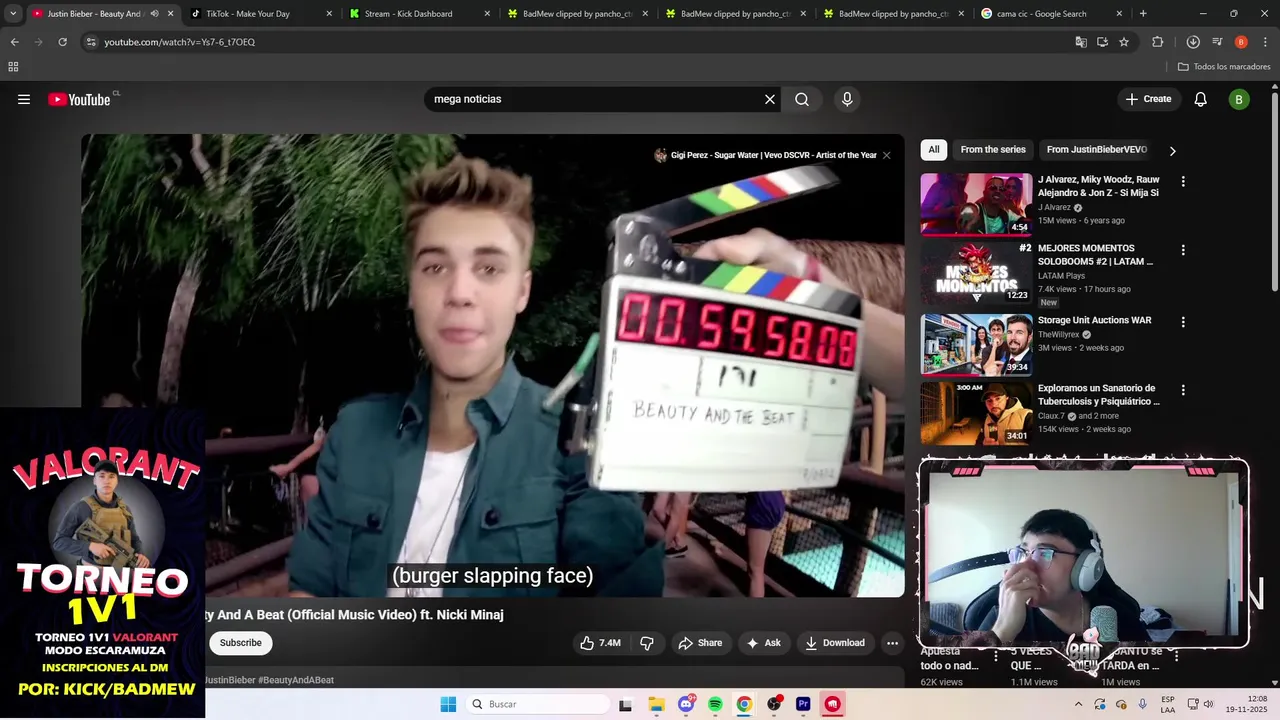Open the media controls music-note icon
The image size is (1280, 720).
[1217, 42]
